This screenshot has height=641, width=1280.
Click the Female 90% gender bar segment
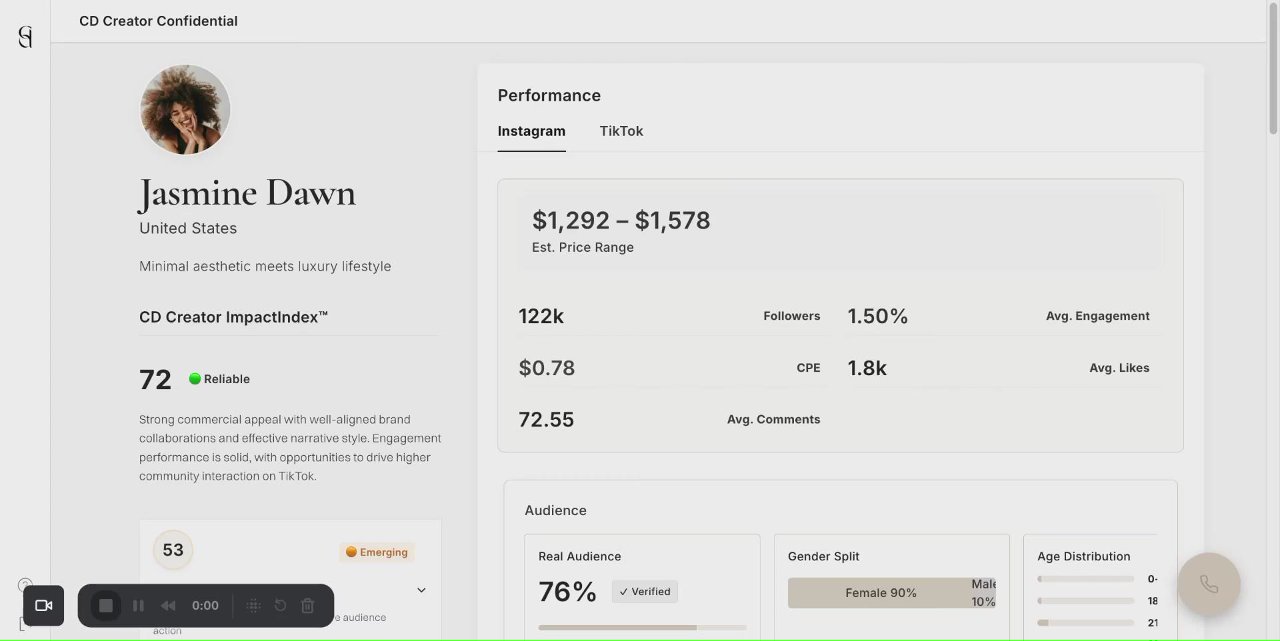[x=880, y=593]
